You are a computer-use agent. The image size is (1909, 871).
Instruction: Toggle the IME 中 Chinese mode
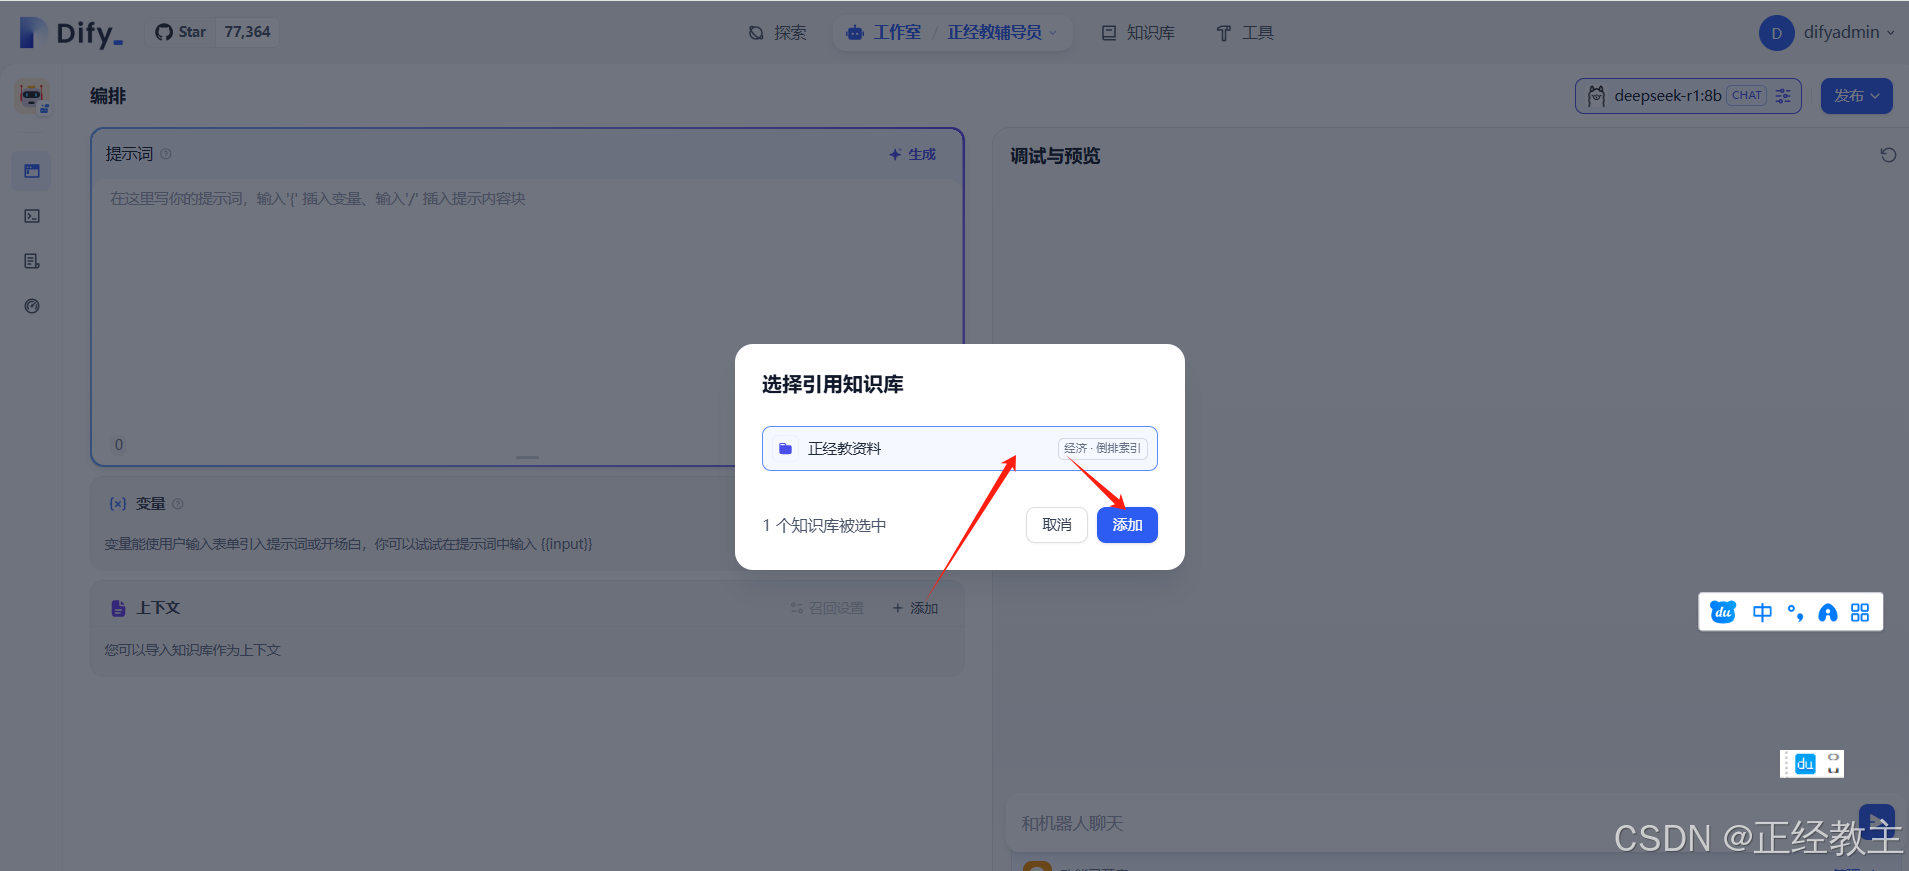pyautogui.click(x=1762, y=612)
